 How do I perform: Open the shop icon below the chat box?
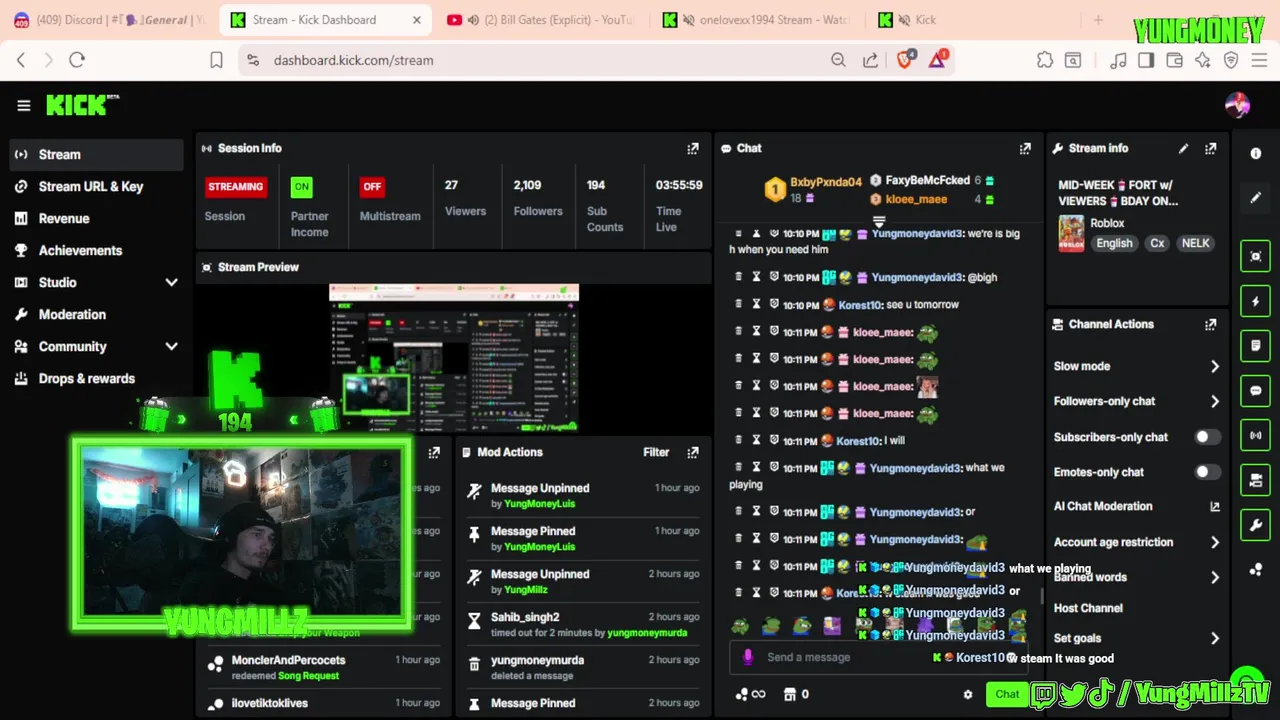[790, 694]
